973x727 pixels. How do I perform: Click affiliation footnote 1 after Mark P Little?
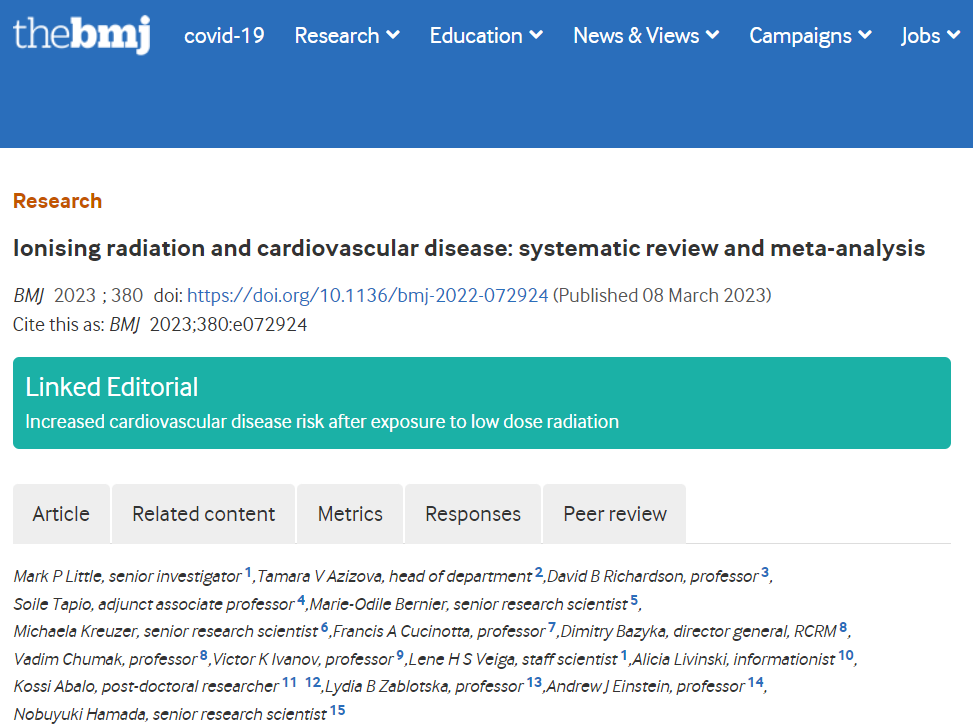248,572
